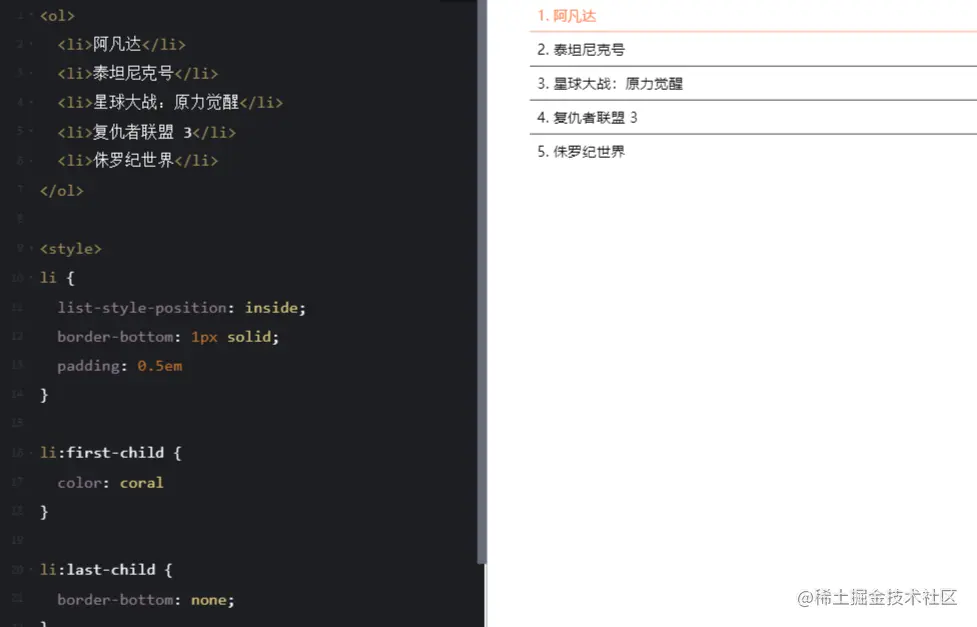Click the opening <ol> tag in code
Viewport: 977px width, 627px height.
[x=57, y=16]
